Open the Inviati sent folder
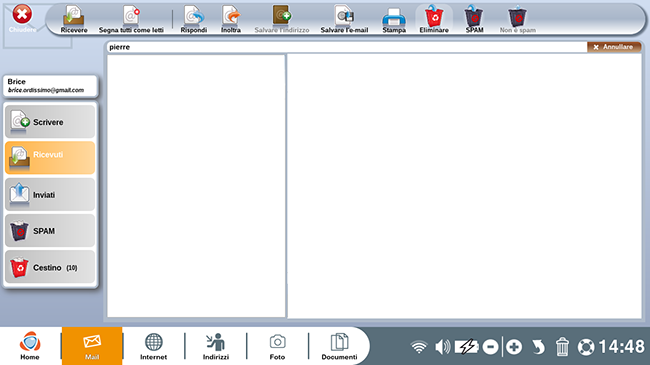 (x=50, y=194)
